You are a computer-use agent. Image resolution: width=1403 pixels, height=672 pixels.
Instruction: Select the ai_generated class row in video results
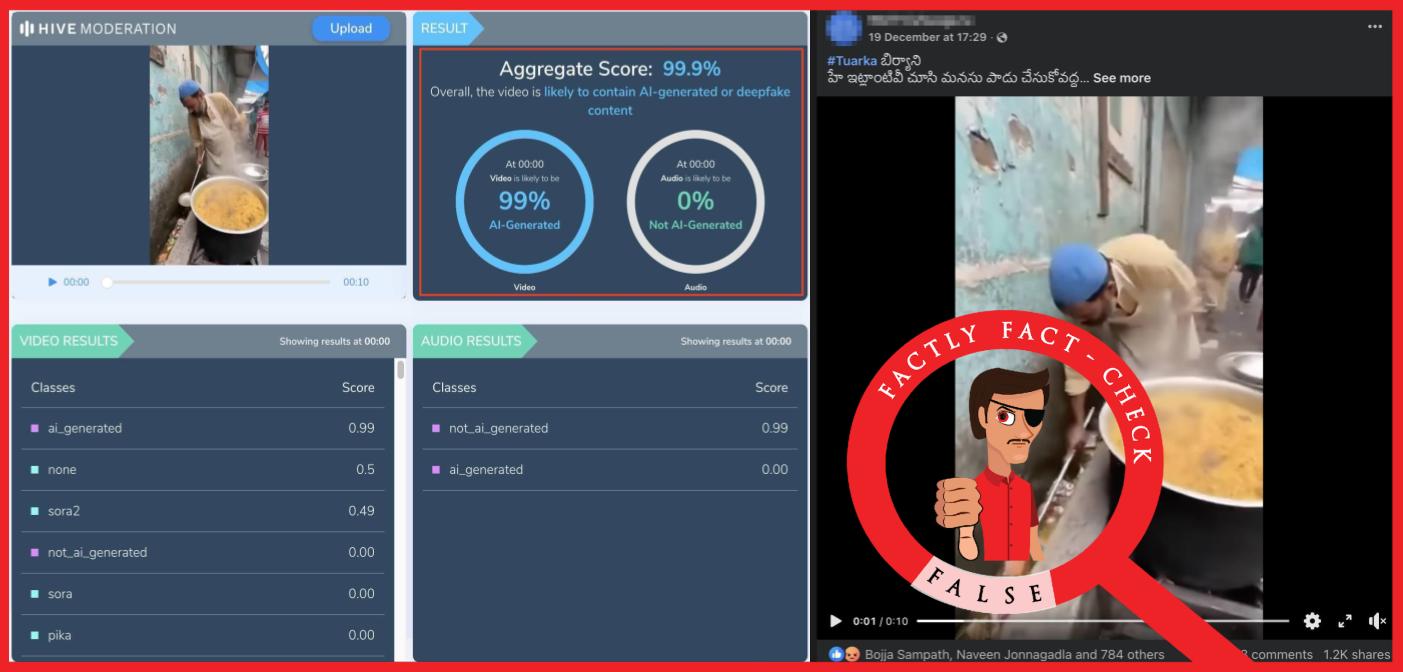(202, 428)
